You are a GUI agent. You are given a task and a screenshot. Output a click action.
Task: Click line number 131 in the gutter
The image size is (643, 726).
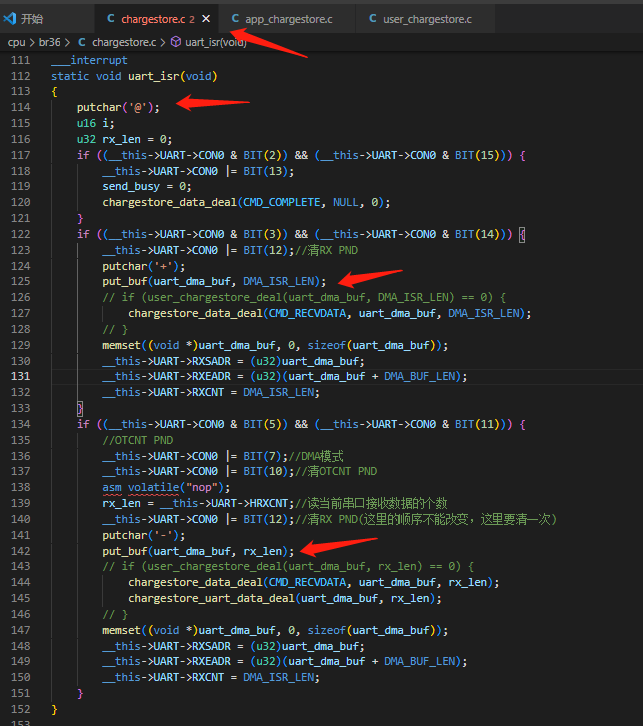point(20,376)
